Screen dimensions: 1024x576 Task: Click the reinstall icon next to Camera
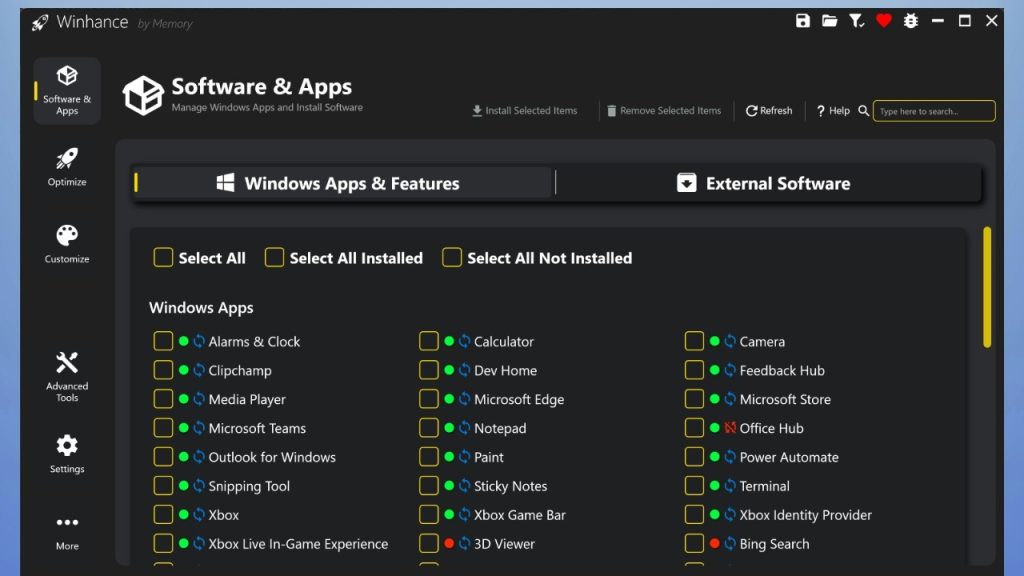(730, 341)
